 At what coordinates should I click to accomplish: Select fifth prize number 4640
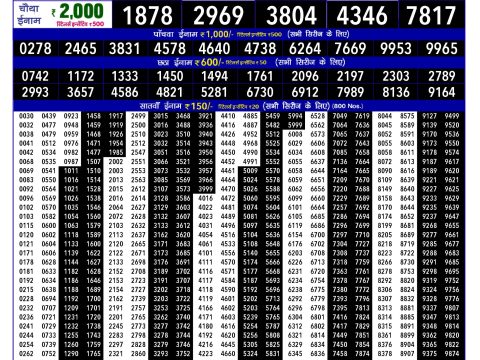click(x=214, y=49)
